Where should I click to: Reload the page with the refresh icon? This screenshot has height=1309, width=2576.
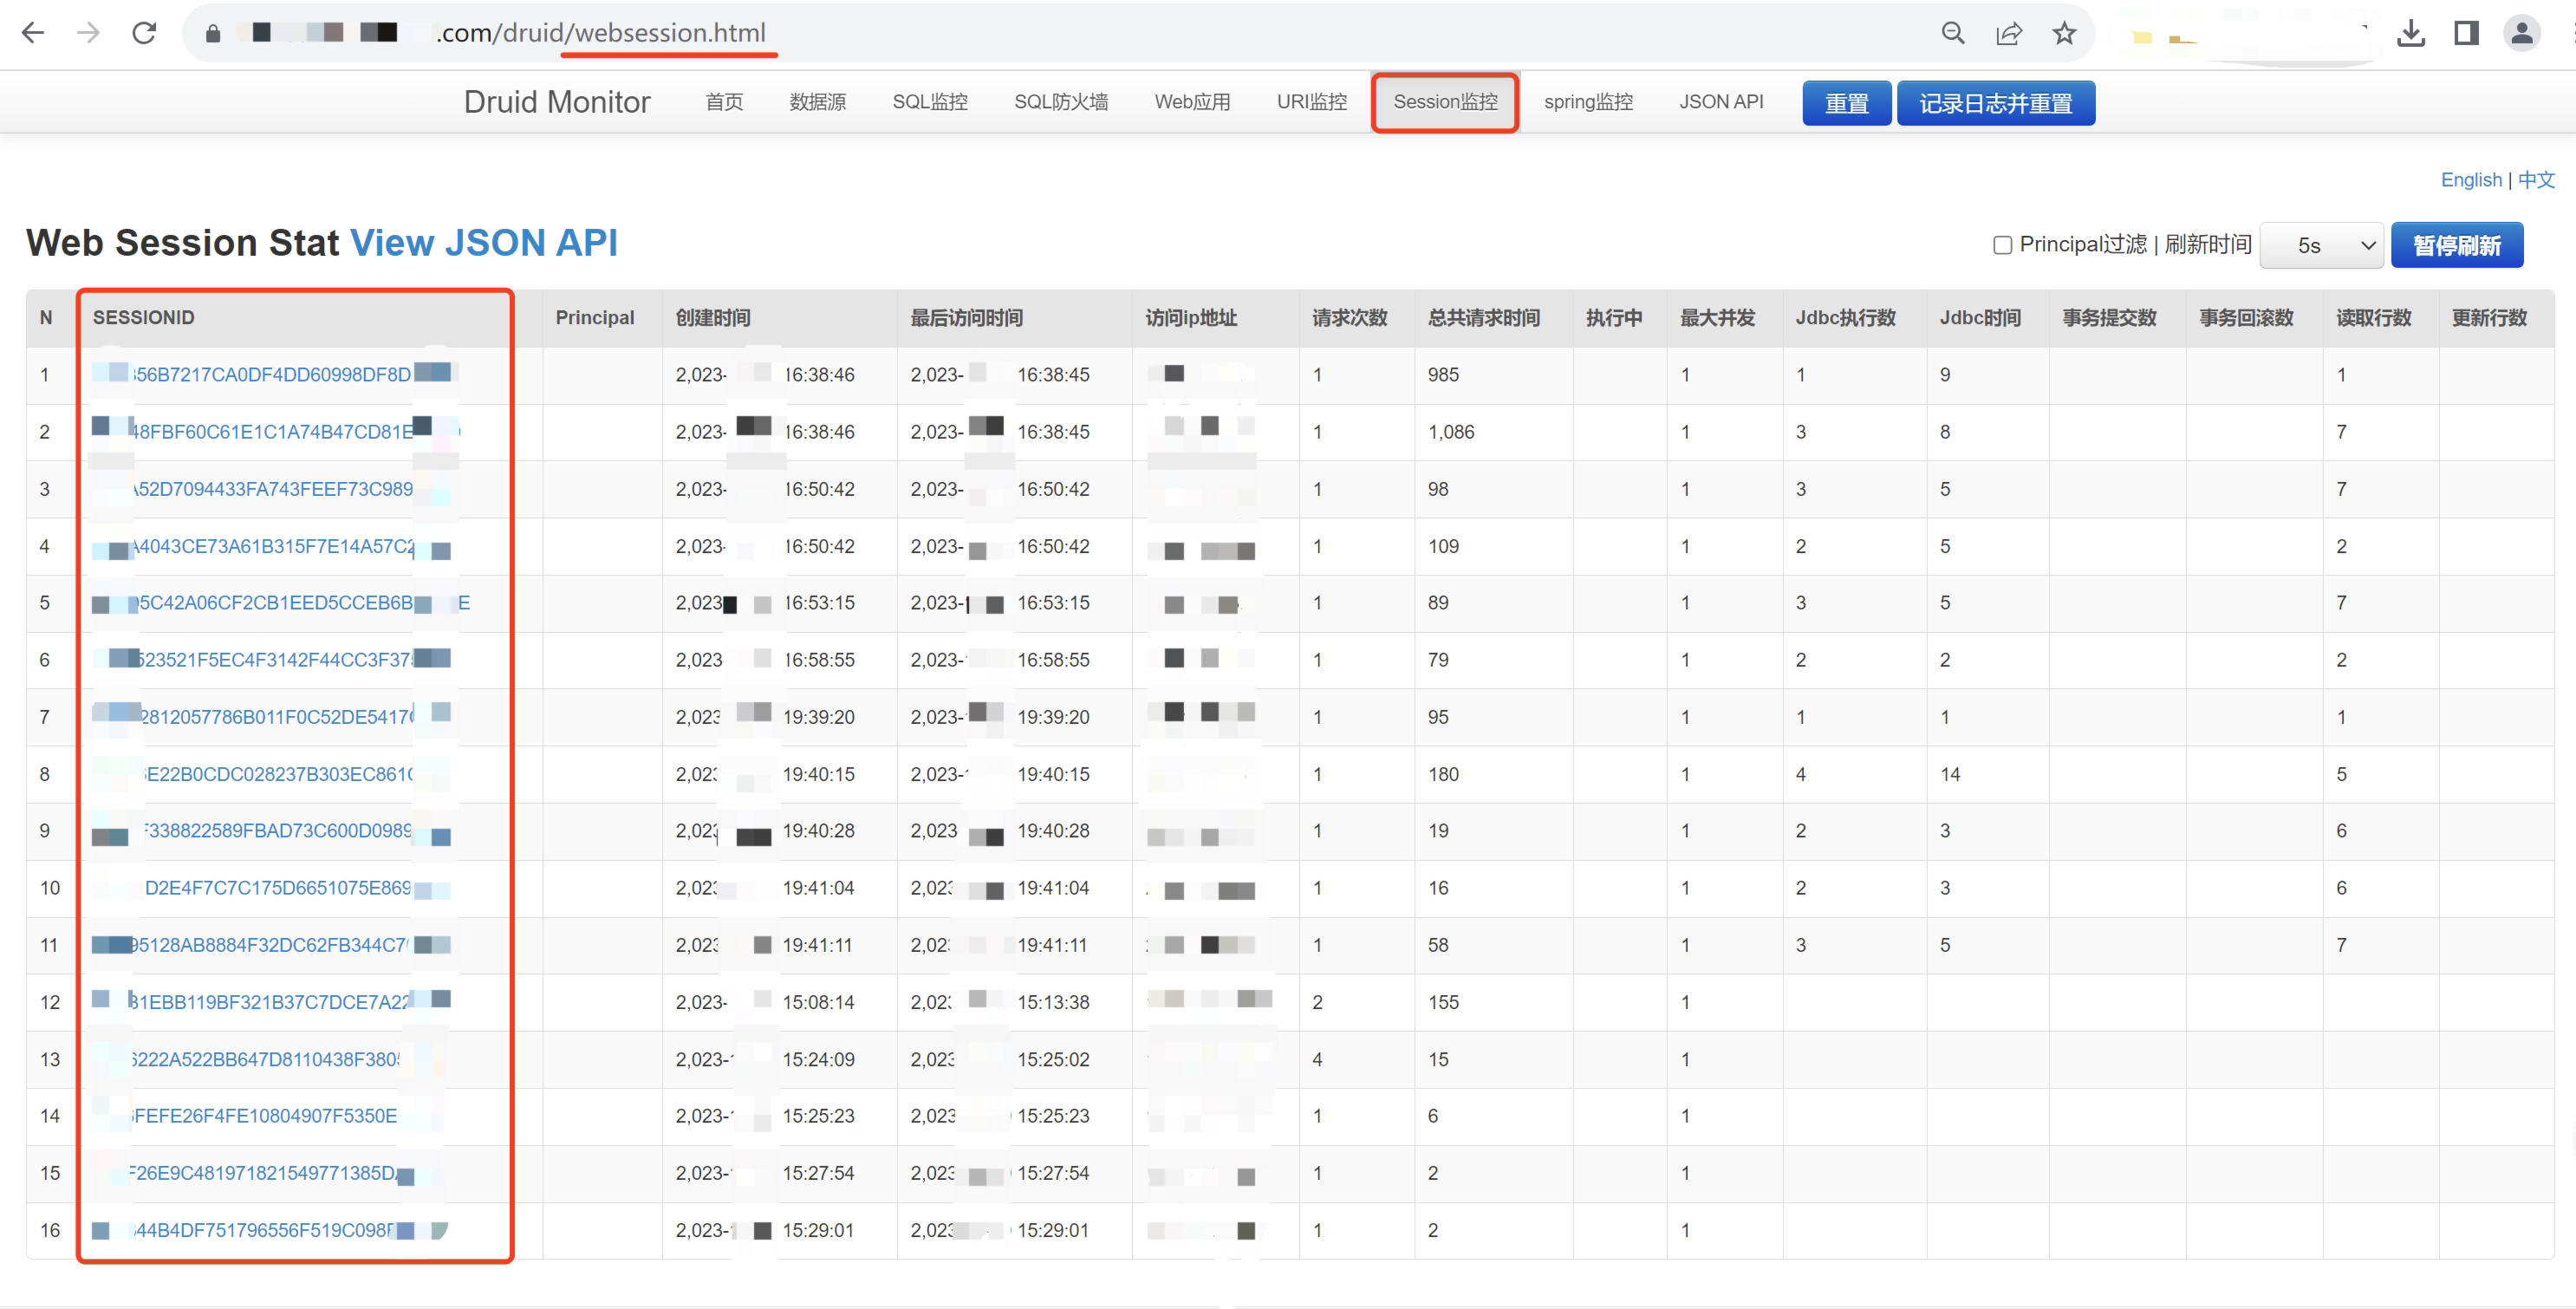[145, 33]
